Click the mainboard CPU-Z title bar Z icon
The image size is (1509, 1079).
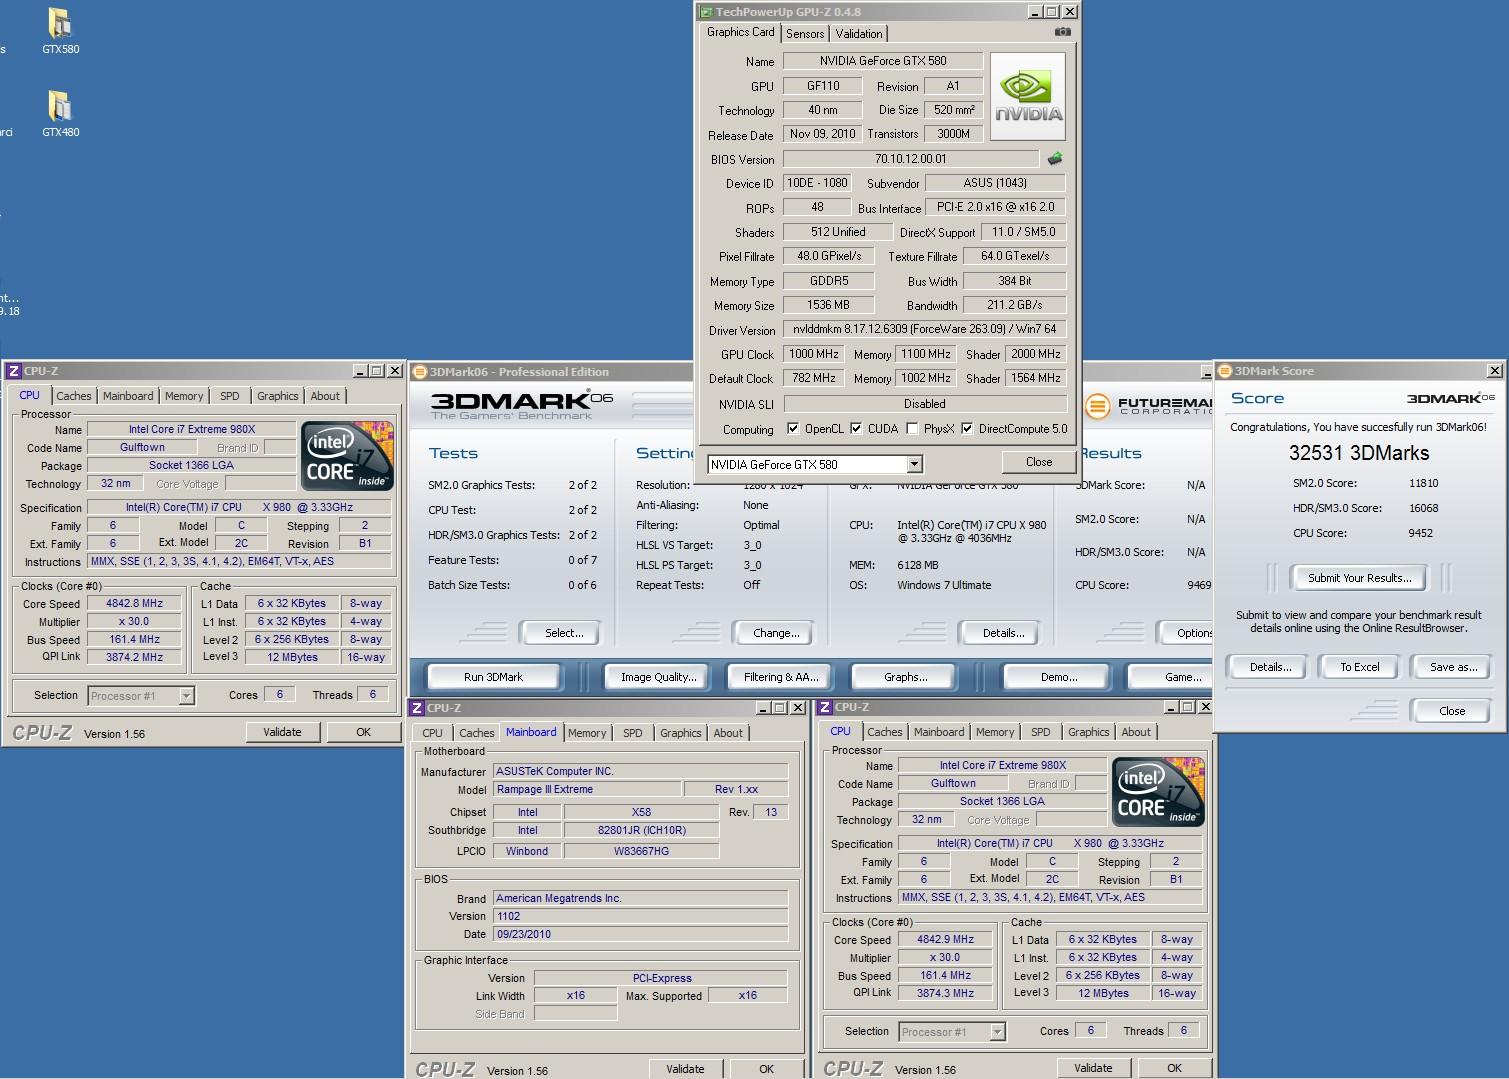pyautogui.click(x=418, y=707)
